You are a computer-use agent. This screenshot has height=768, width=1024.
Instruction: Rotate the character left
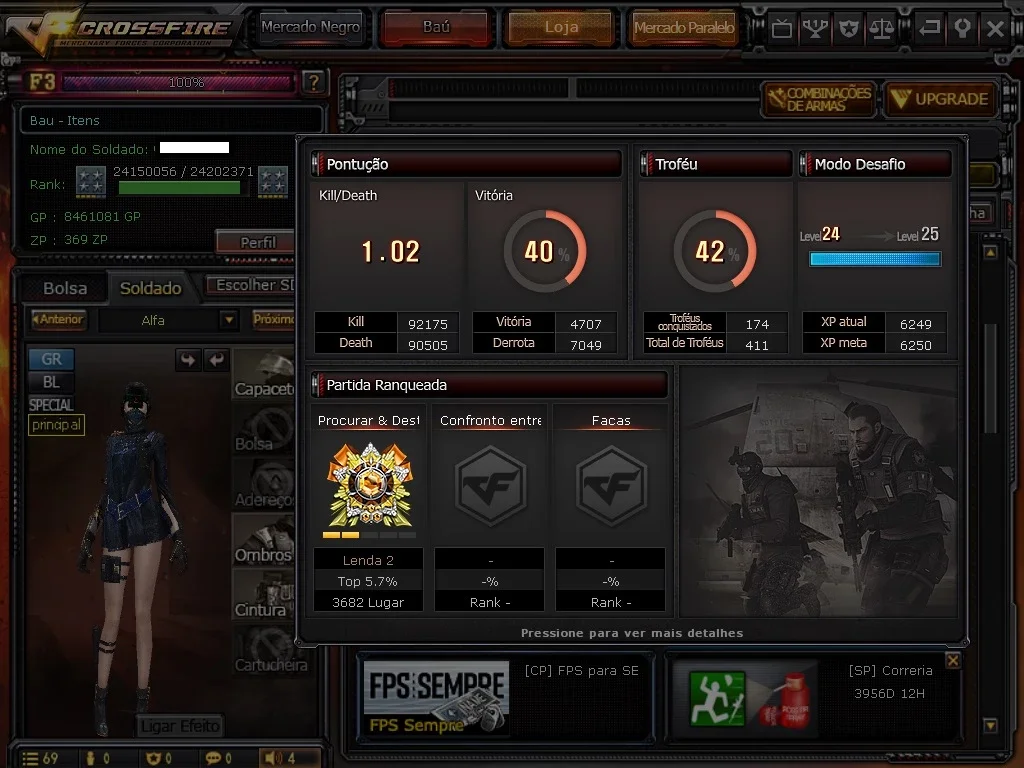(x=188, y=359)
